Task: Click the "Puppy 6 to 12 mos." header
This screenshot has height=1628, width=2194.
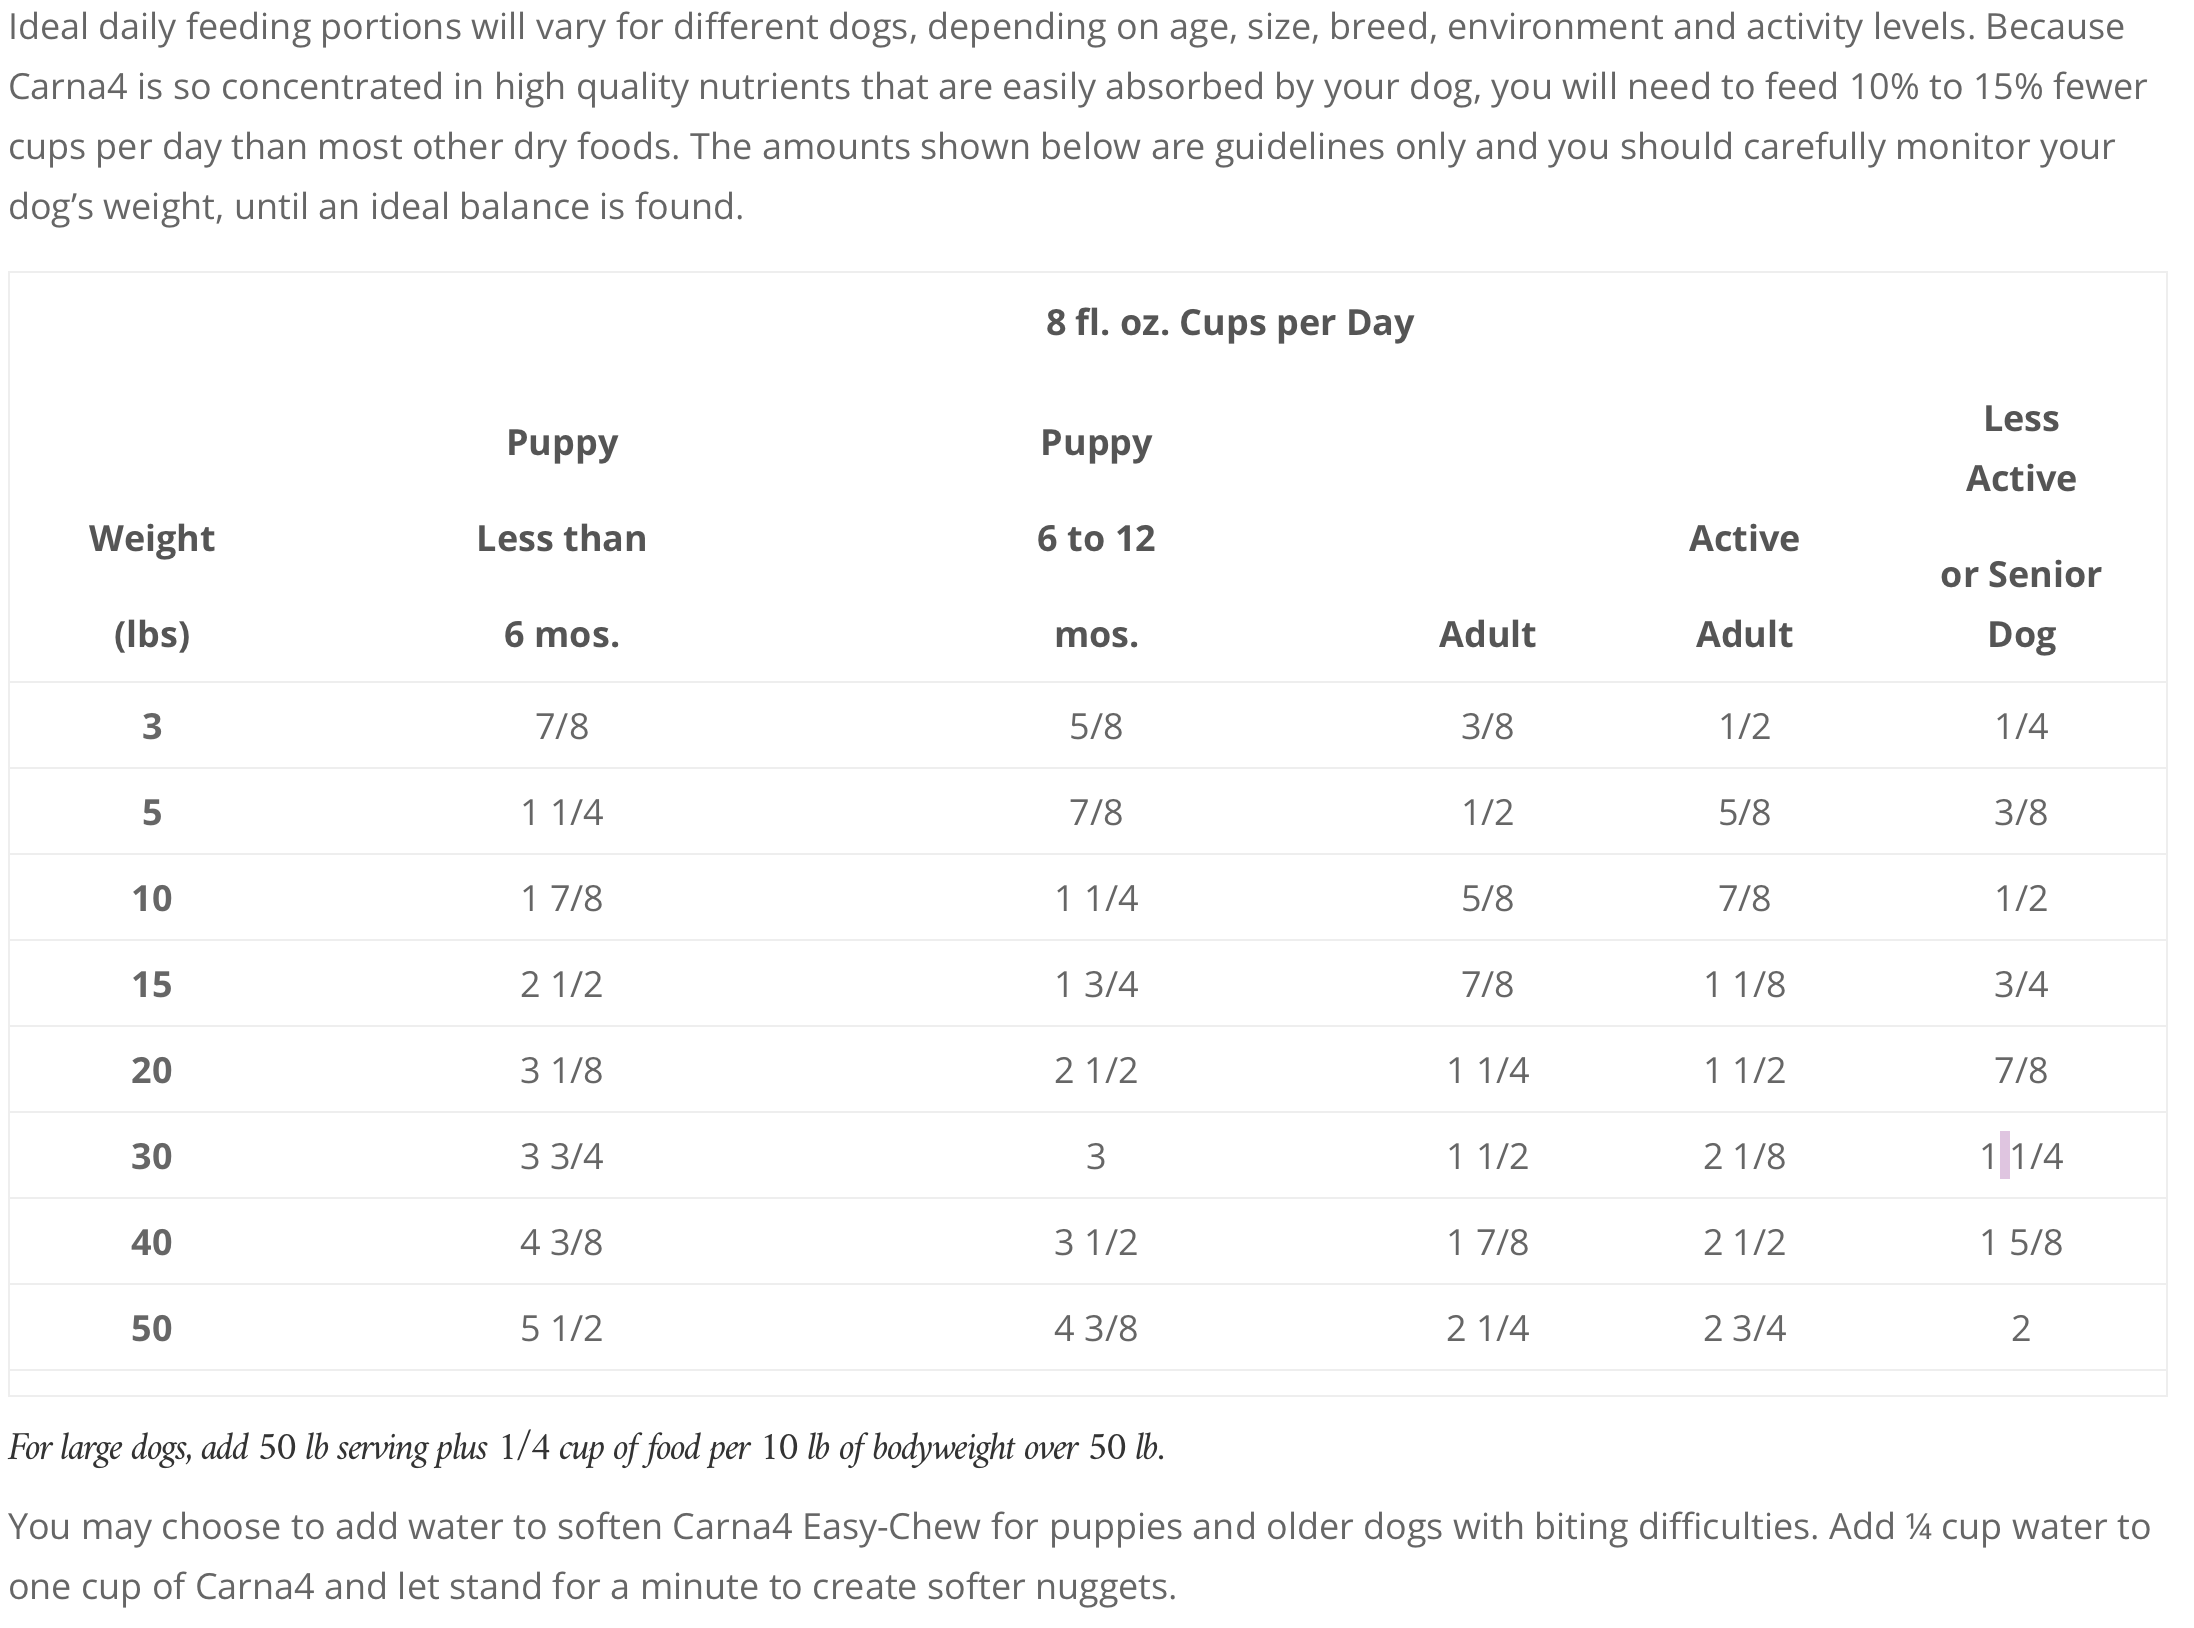Action: pyautogui.click(x=1096, y=538)
